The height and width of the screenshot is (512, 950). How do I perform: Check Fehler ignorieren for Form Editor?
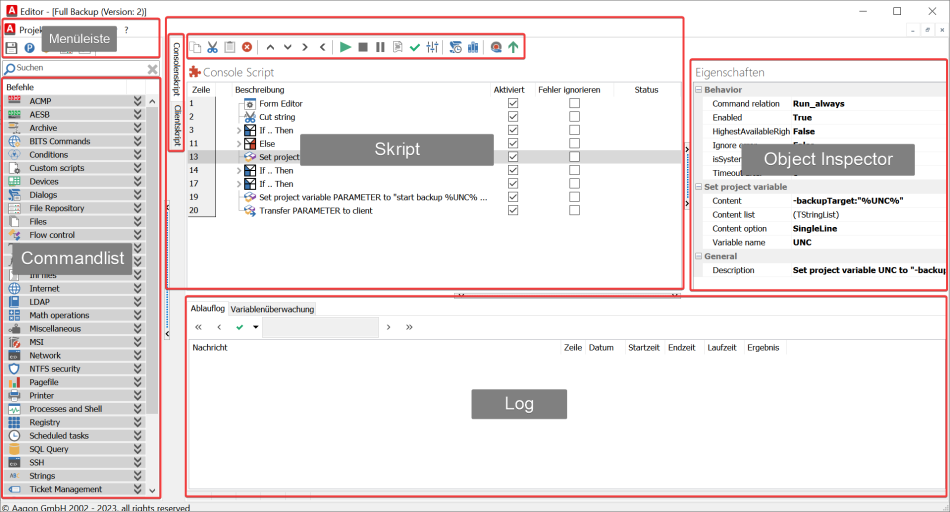[574, 104]
